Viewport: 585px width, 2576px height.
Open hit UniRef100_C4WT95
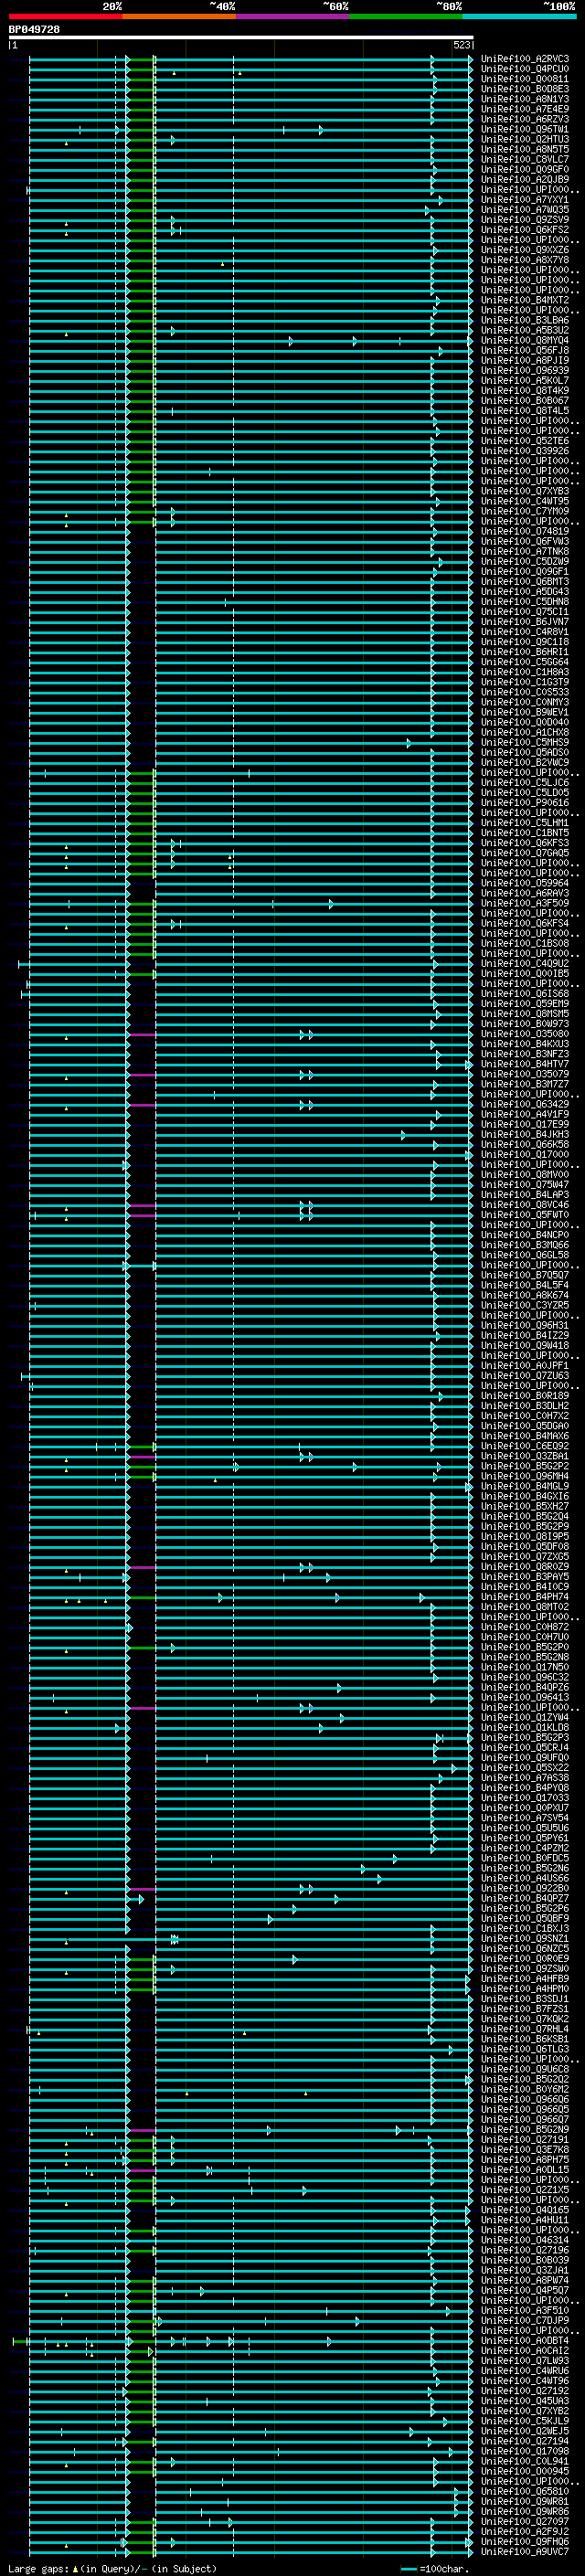click(525, 501)
